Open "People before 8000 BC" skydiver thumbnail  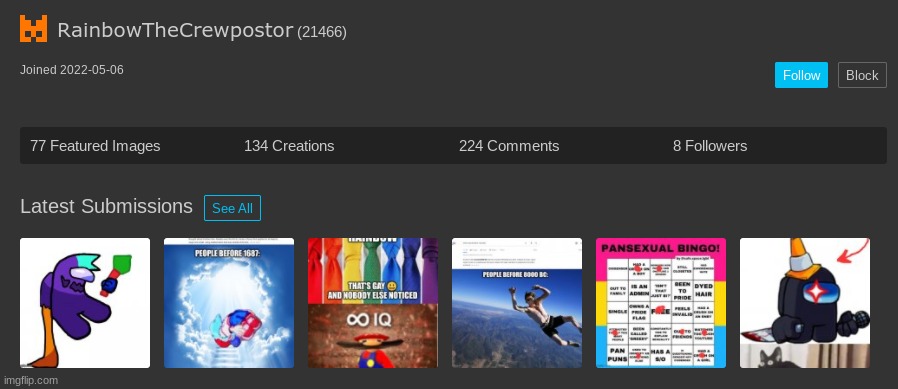(517, 303)
